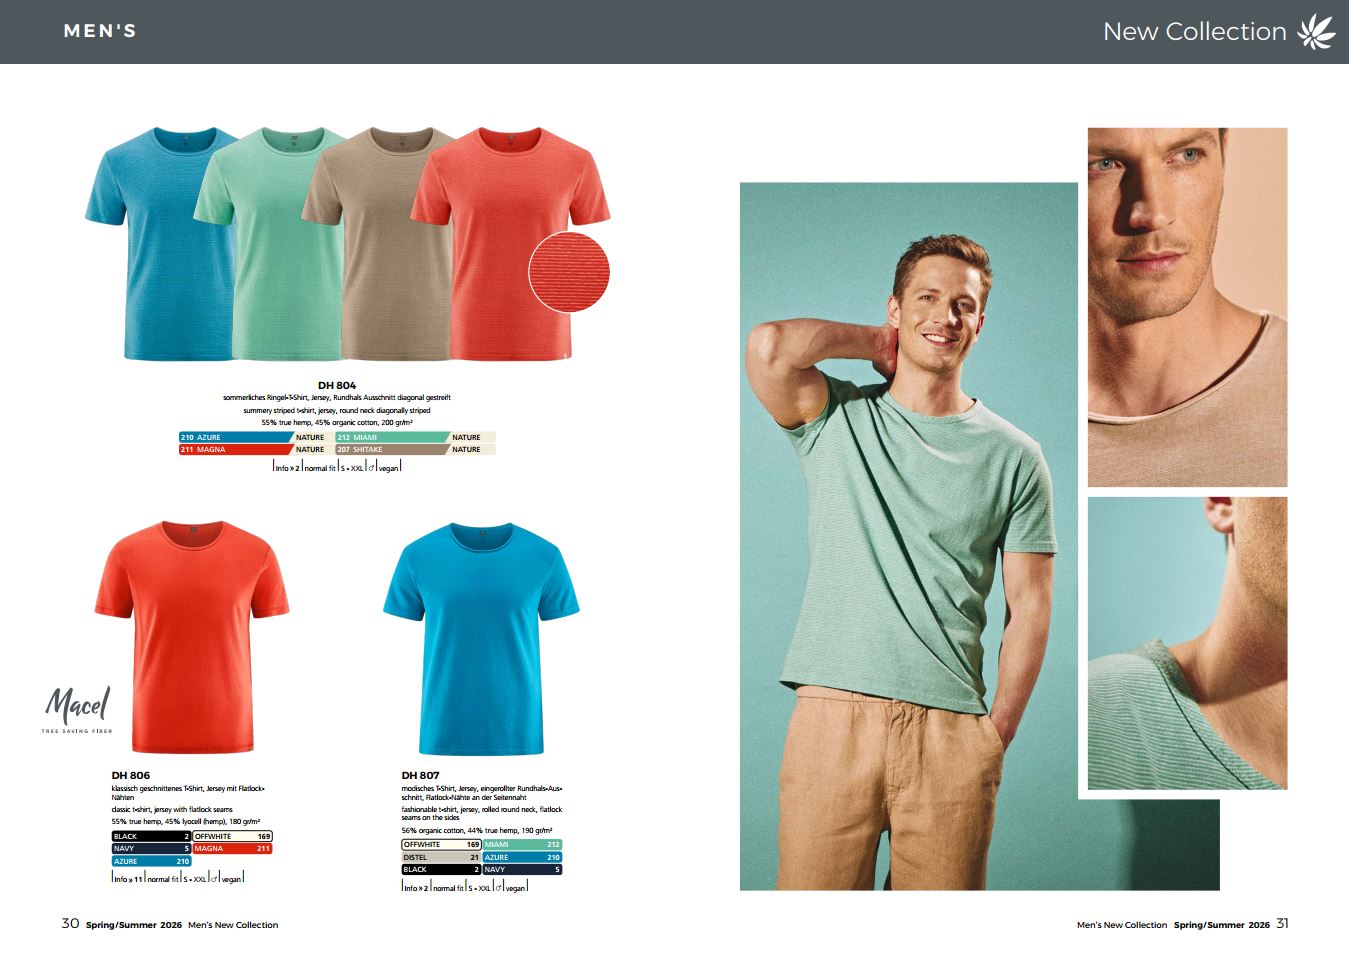Click the close-up photo of the beige neckline

[x=1187, y=307]
